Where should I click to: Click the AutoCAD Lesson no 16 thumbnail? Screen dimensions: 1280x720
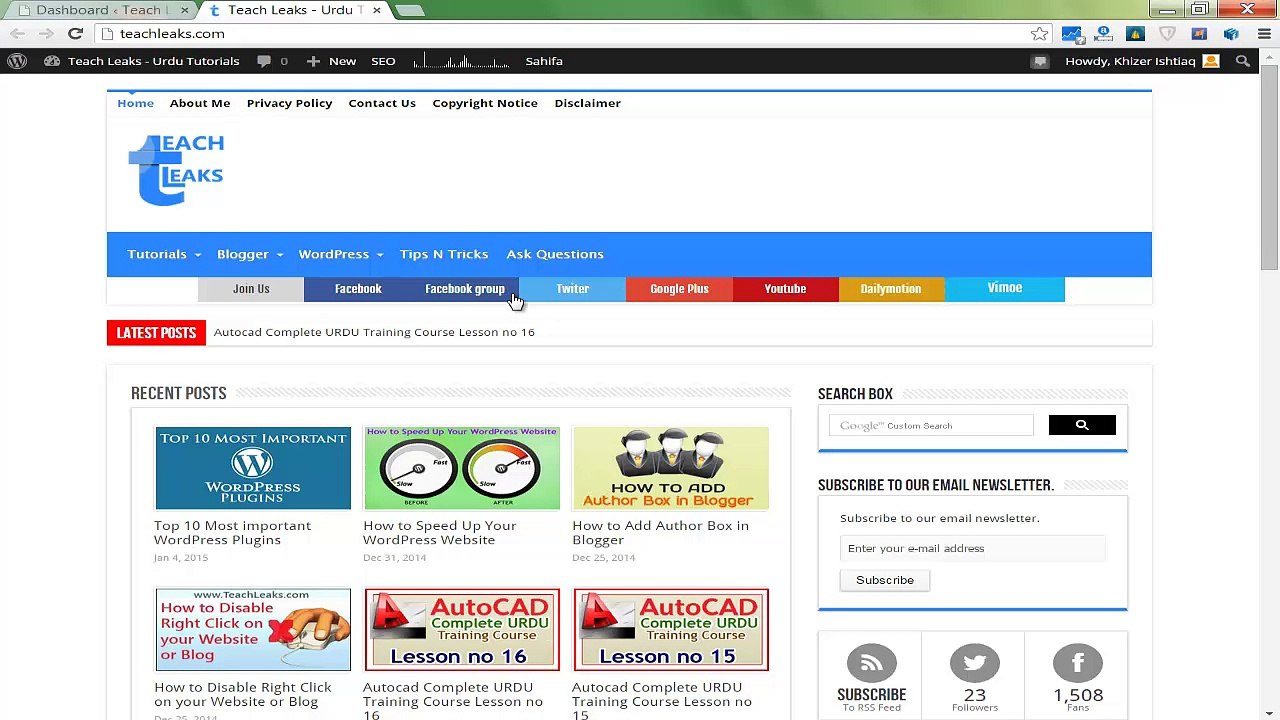(462, 630)
